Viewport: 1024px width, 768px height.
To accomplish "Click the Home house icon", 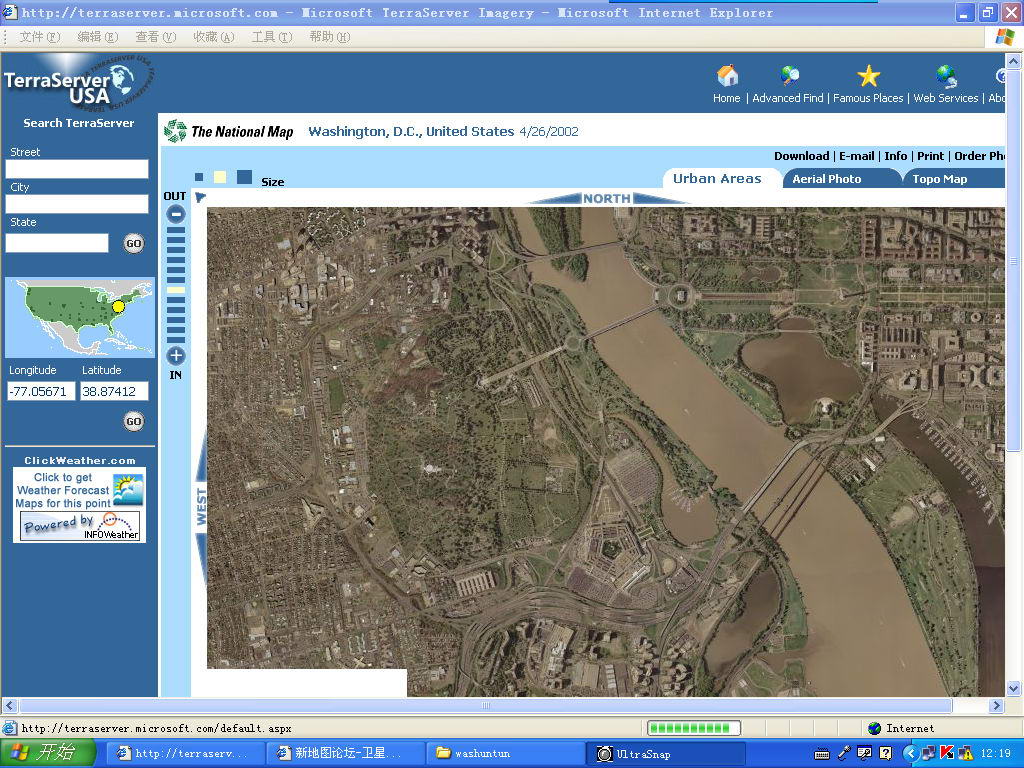I will tap(728, 76).
